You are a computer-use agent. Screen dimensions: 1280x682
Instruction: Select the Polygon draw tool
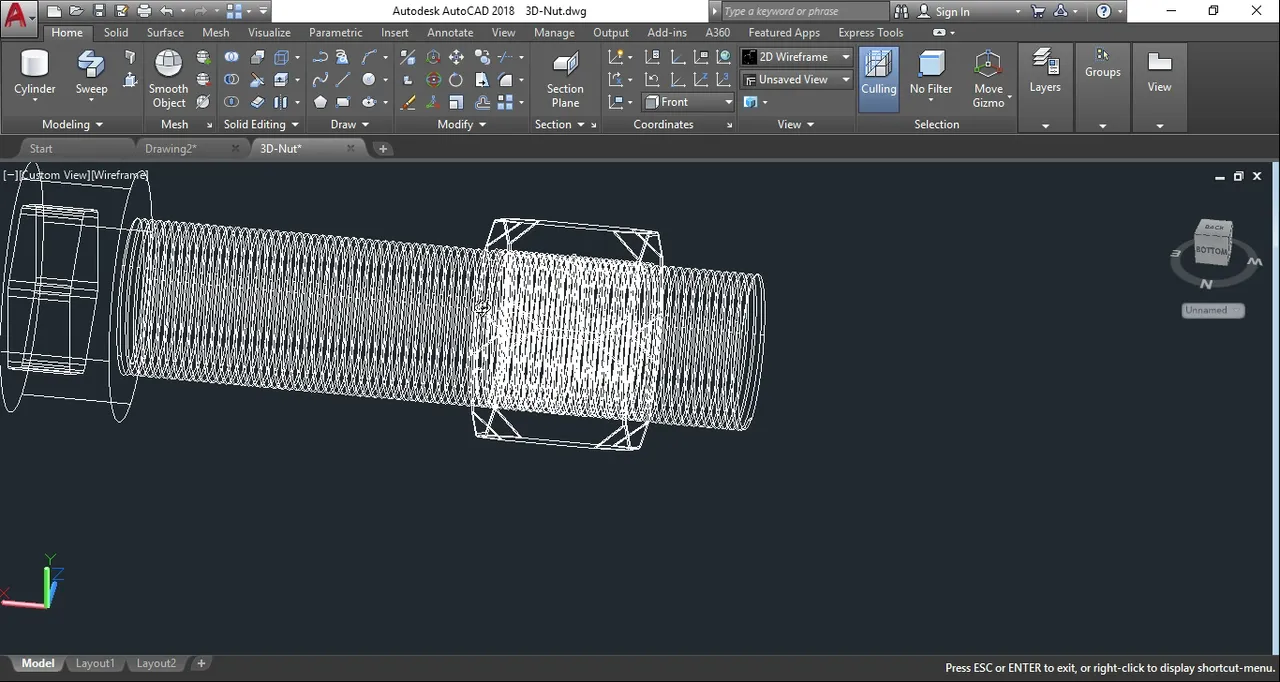(320, 102)
